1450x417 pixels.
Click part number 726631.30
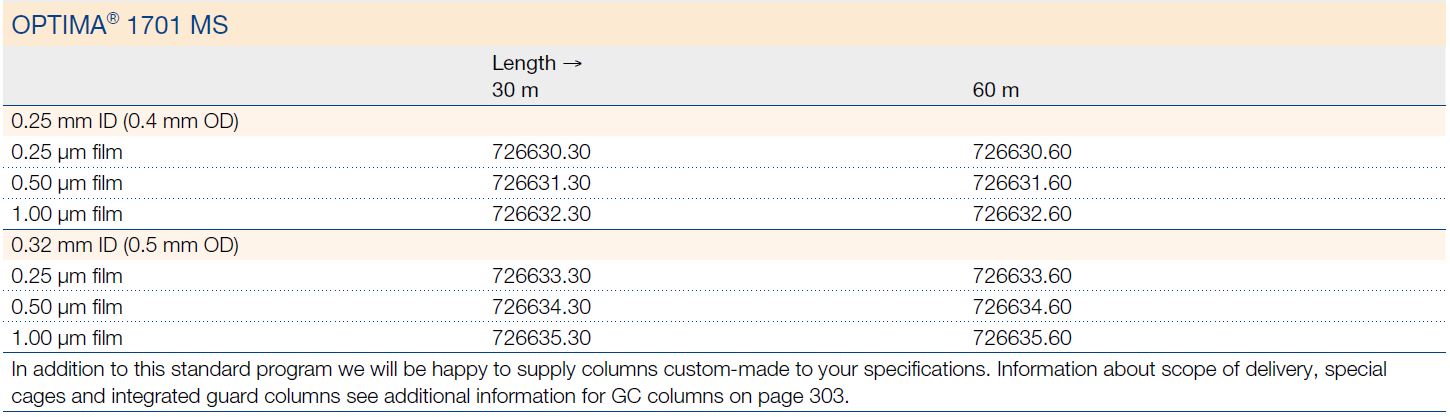tap(541, 184)
